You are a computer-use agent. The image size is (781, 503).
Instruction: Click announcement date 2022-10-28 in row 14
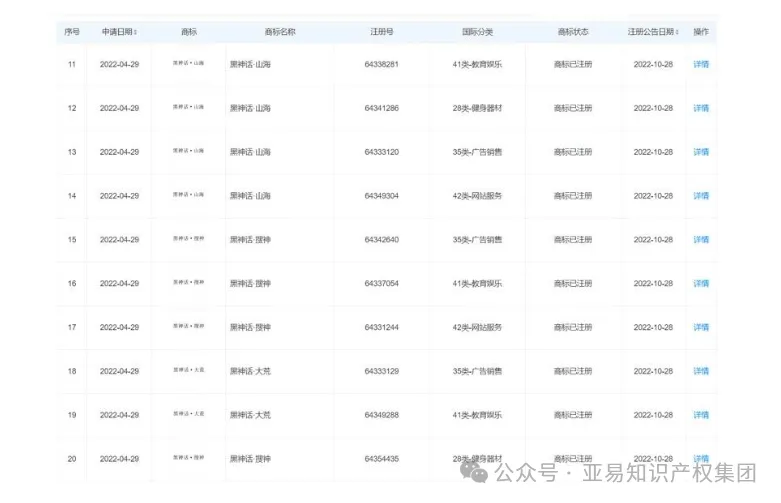click(653, 196)
